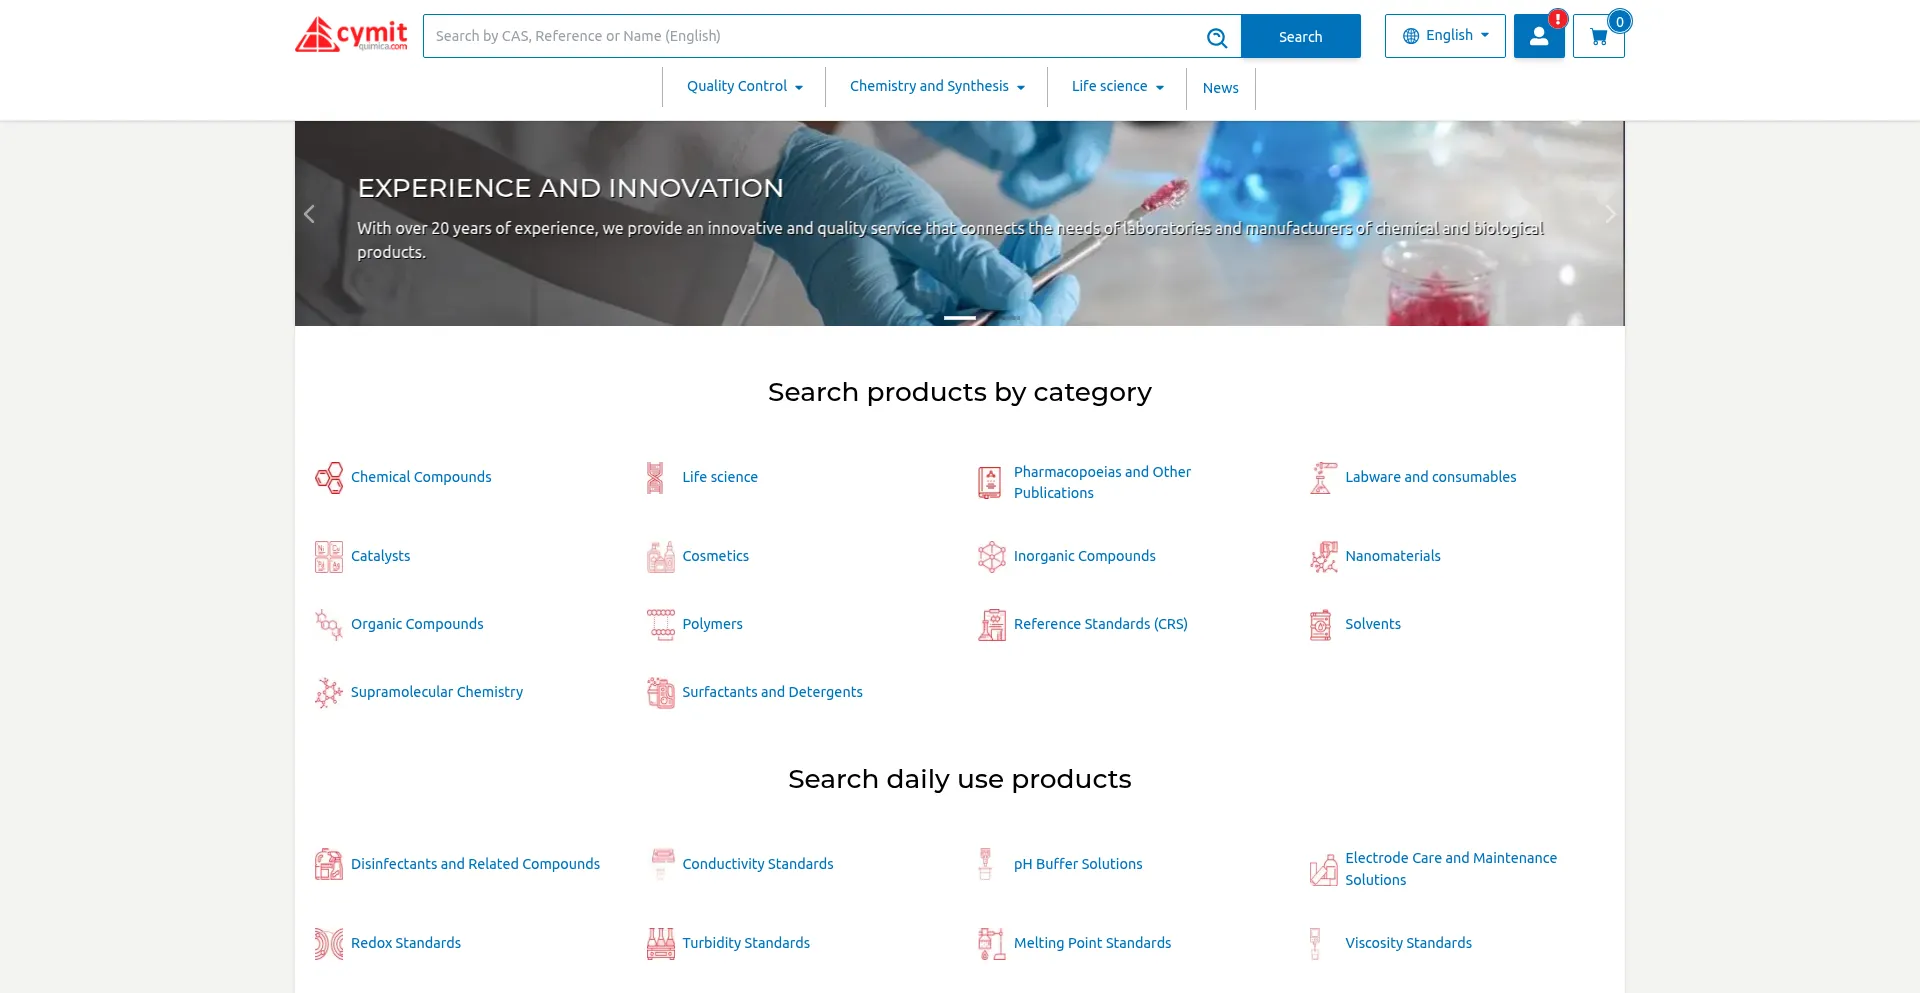The height and width of the screenshot is (993, 1920).
Task: Click the Cymit Quimica logo
Action: pos(351,35)
